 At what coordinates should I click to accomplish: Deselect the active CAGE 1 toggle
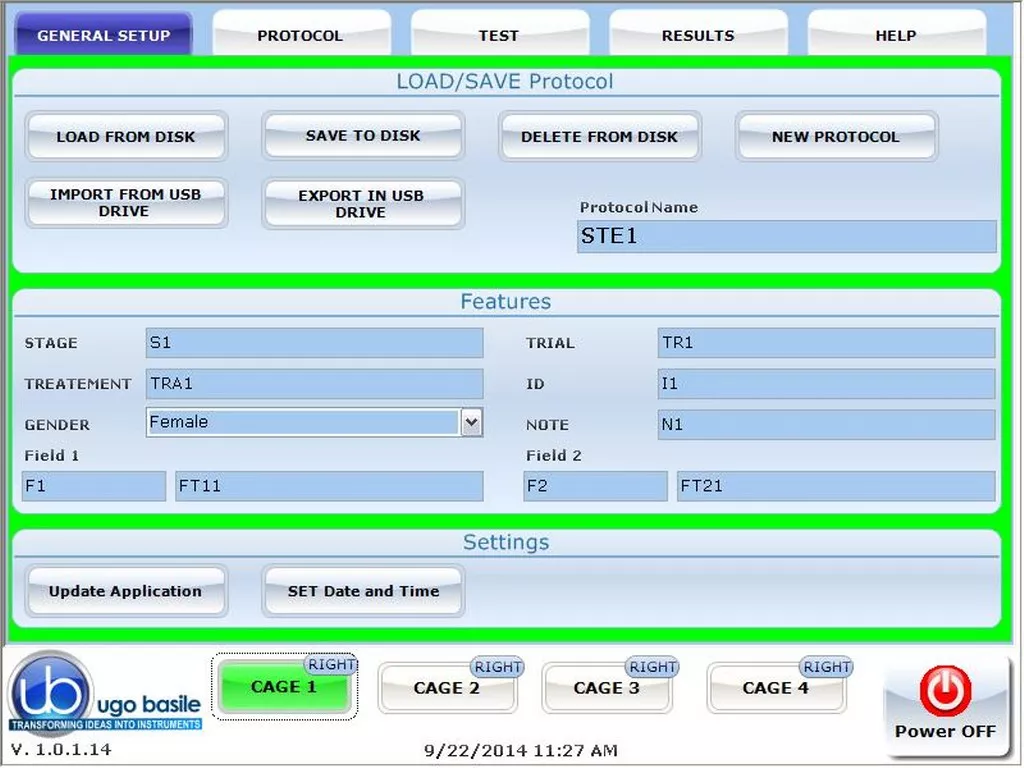click(x=285, y=687)
